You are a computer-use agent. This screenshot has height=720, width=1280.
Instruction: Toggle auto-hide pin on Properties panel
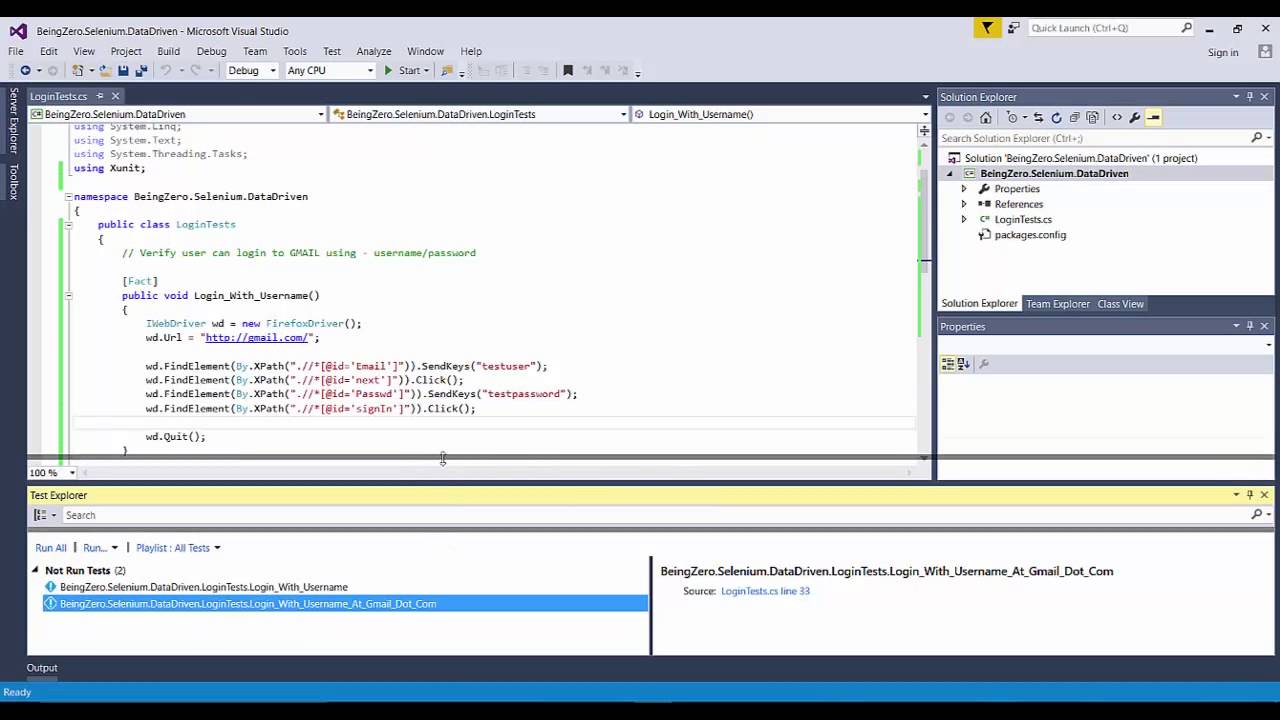coord(1250,327)
